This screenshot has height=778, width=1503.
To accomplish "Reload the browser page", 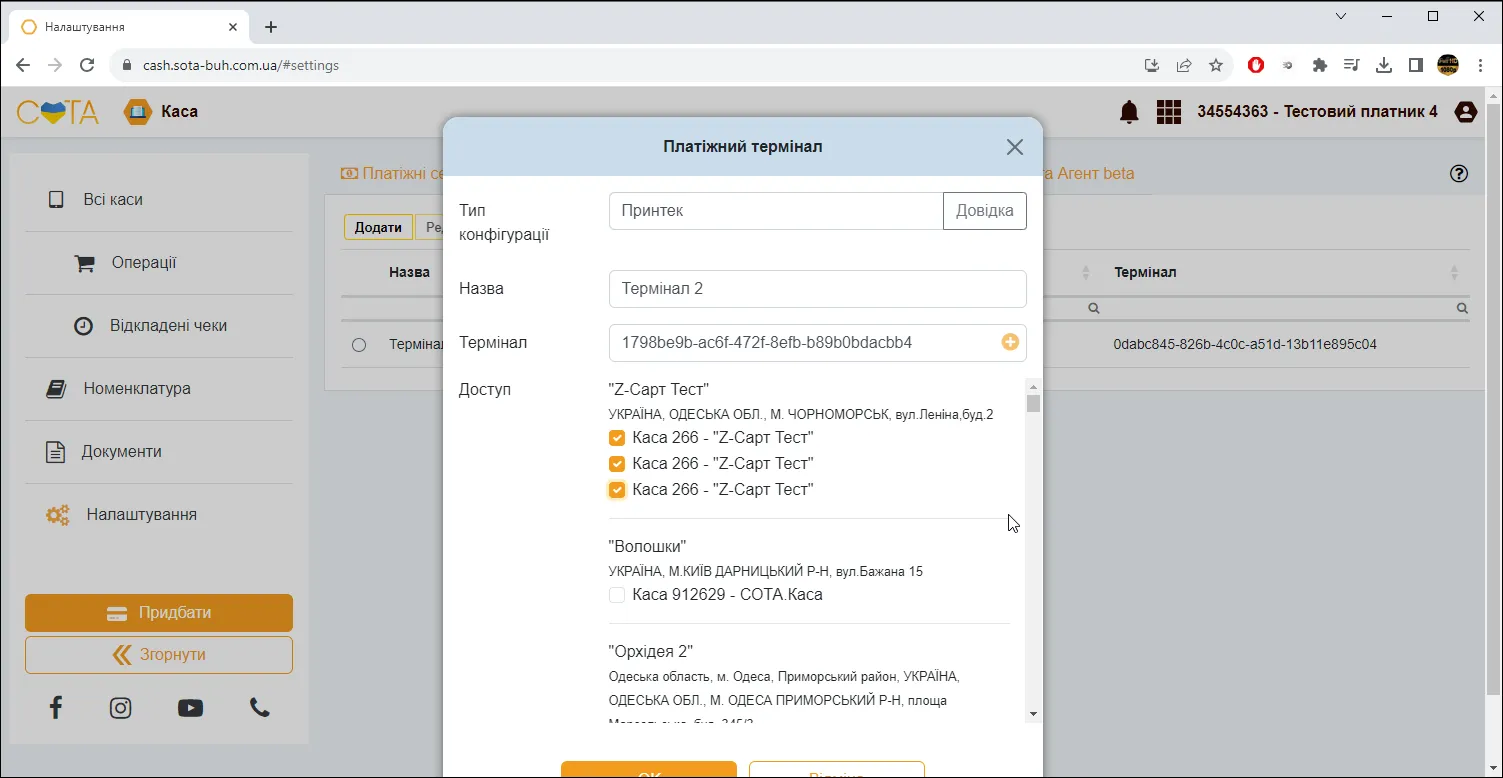I will coord(87,65).
